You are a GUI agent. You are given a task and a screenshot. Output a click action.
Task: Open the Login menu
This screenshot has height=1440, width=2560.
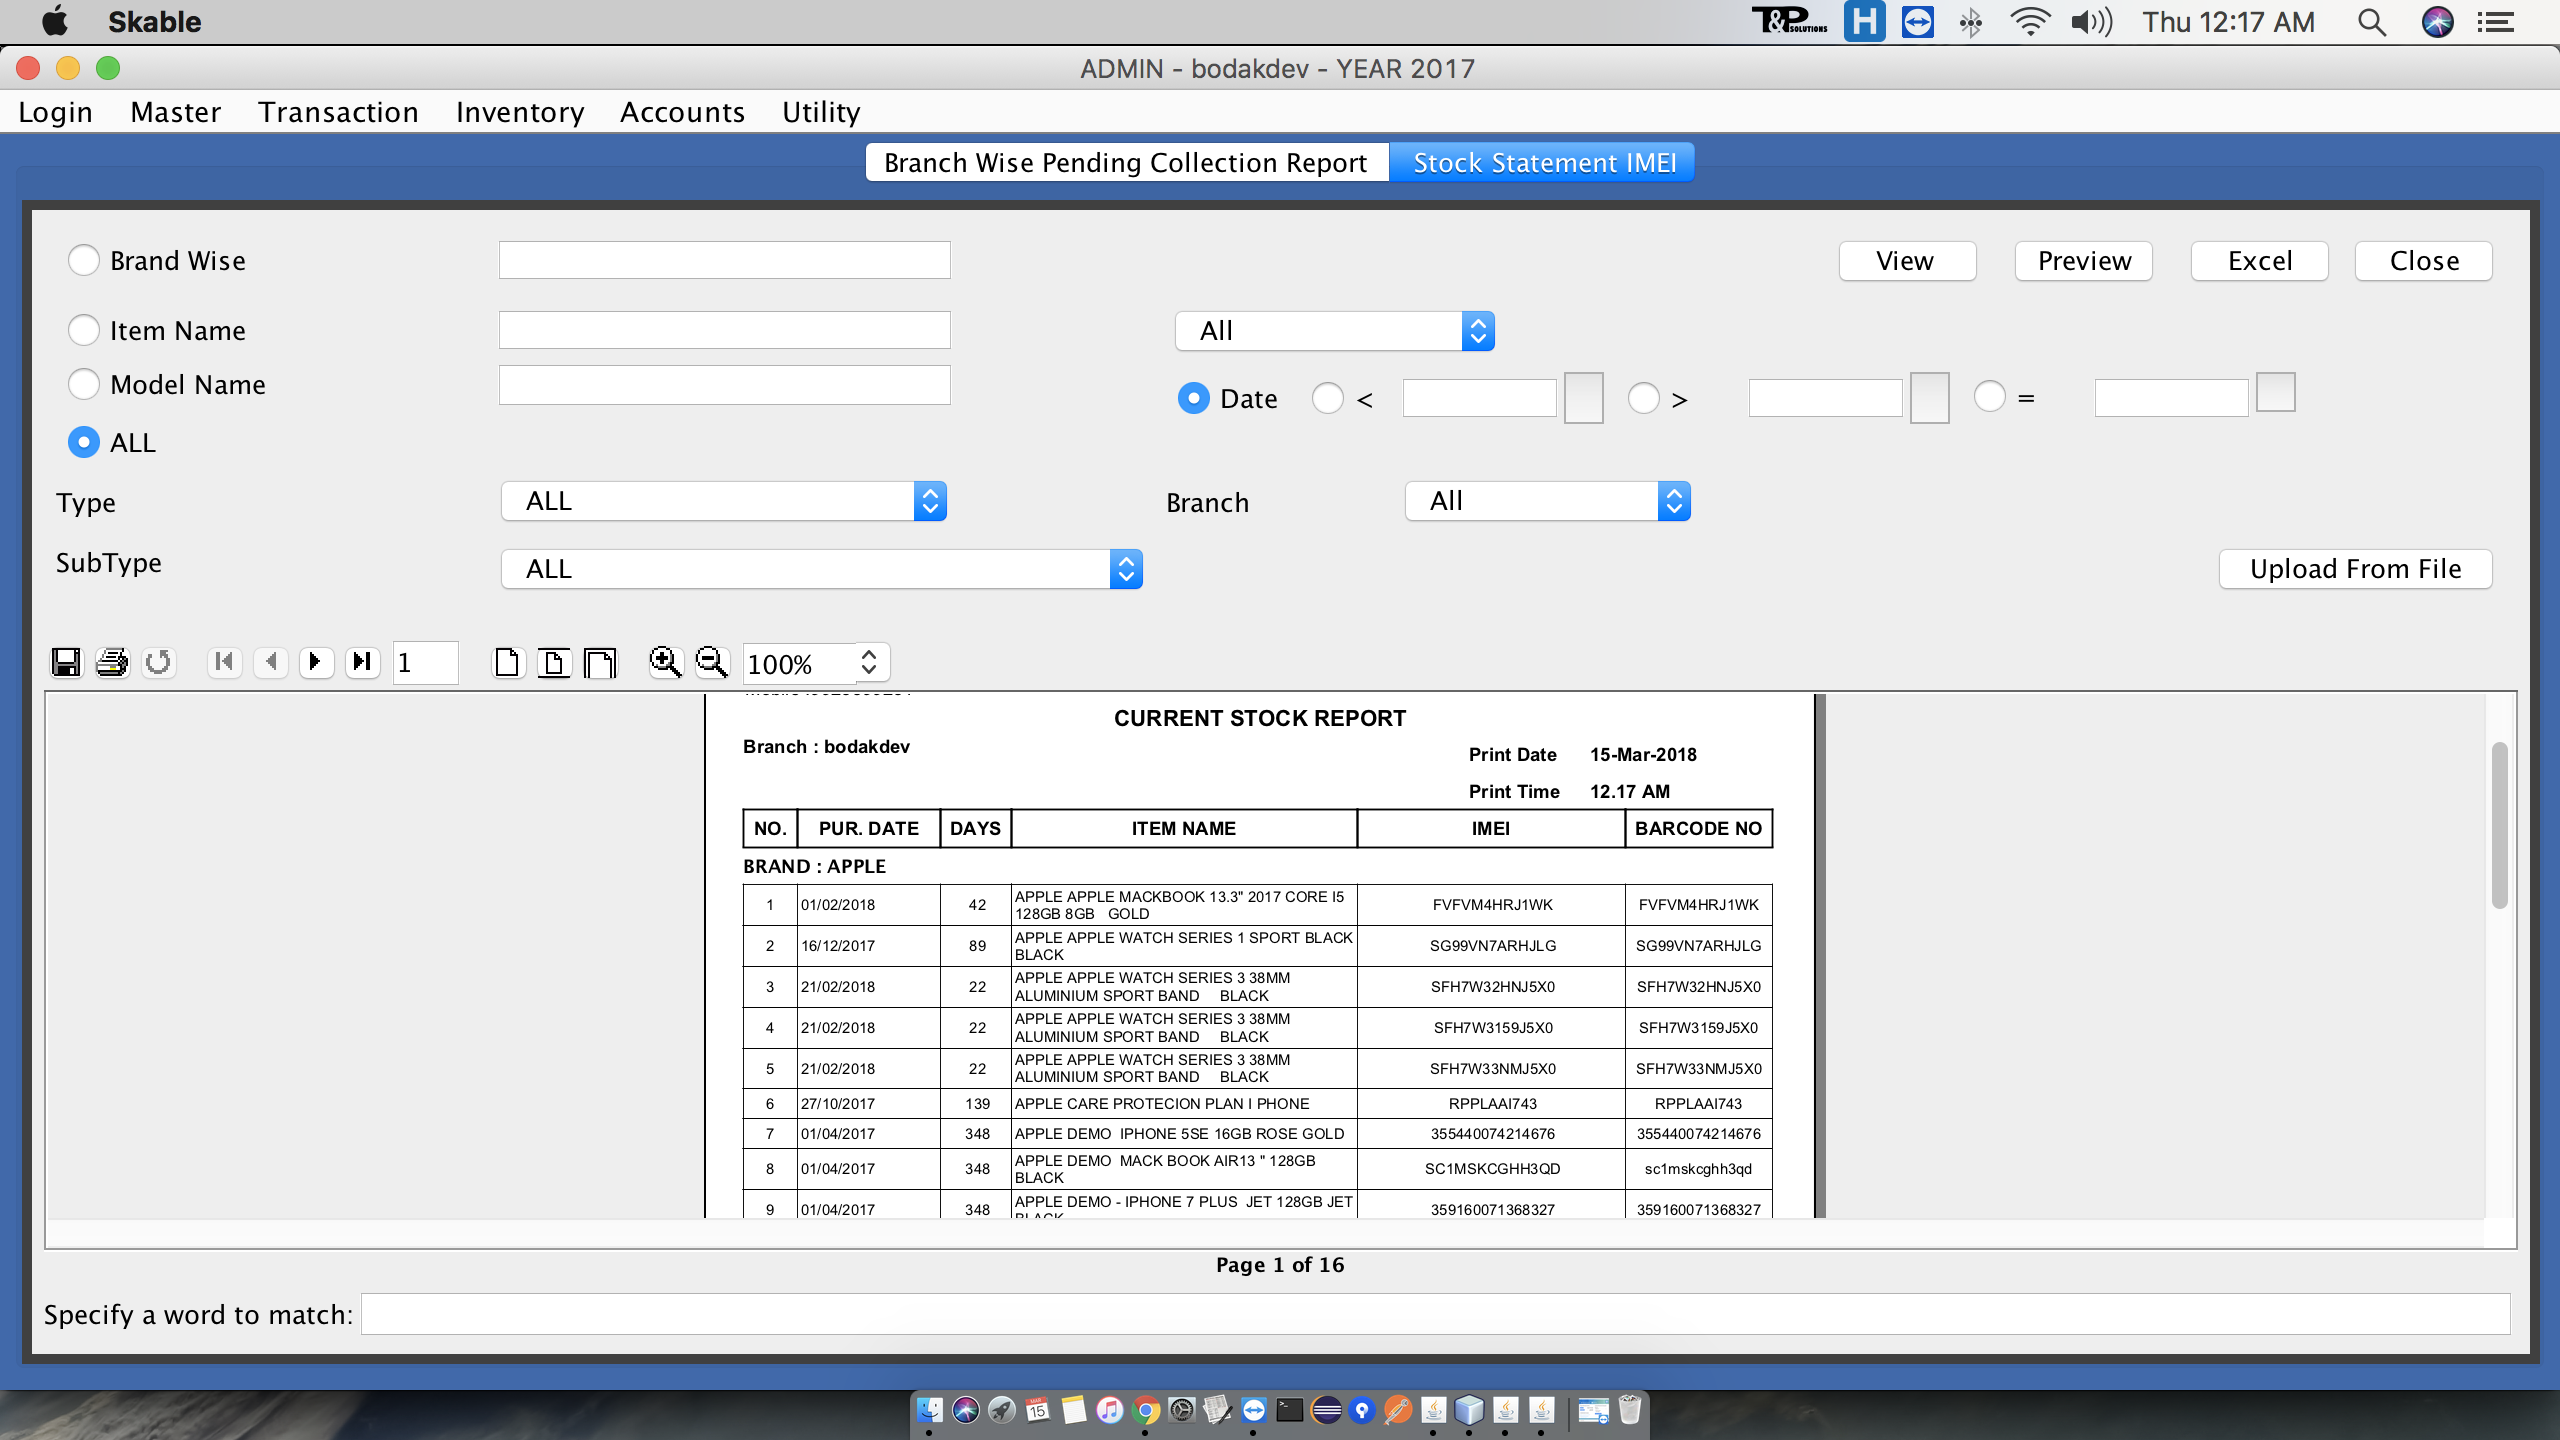tap(56, 112)
